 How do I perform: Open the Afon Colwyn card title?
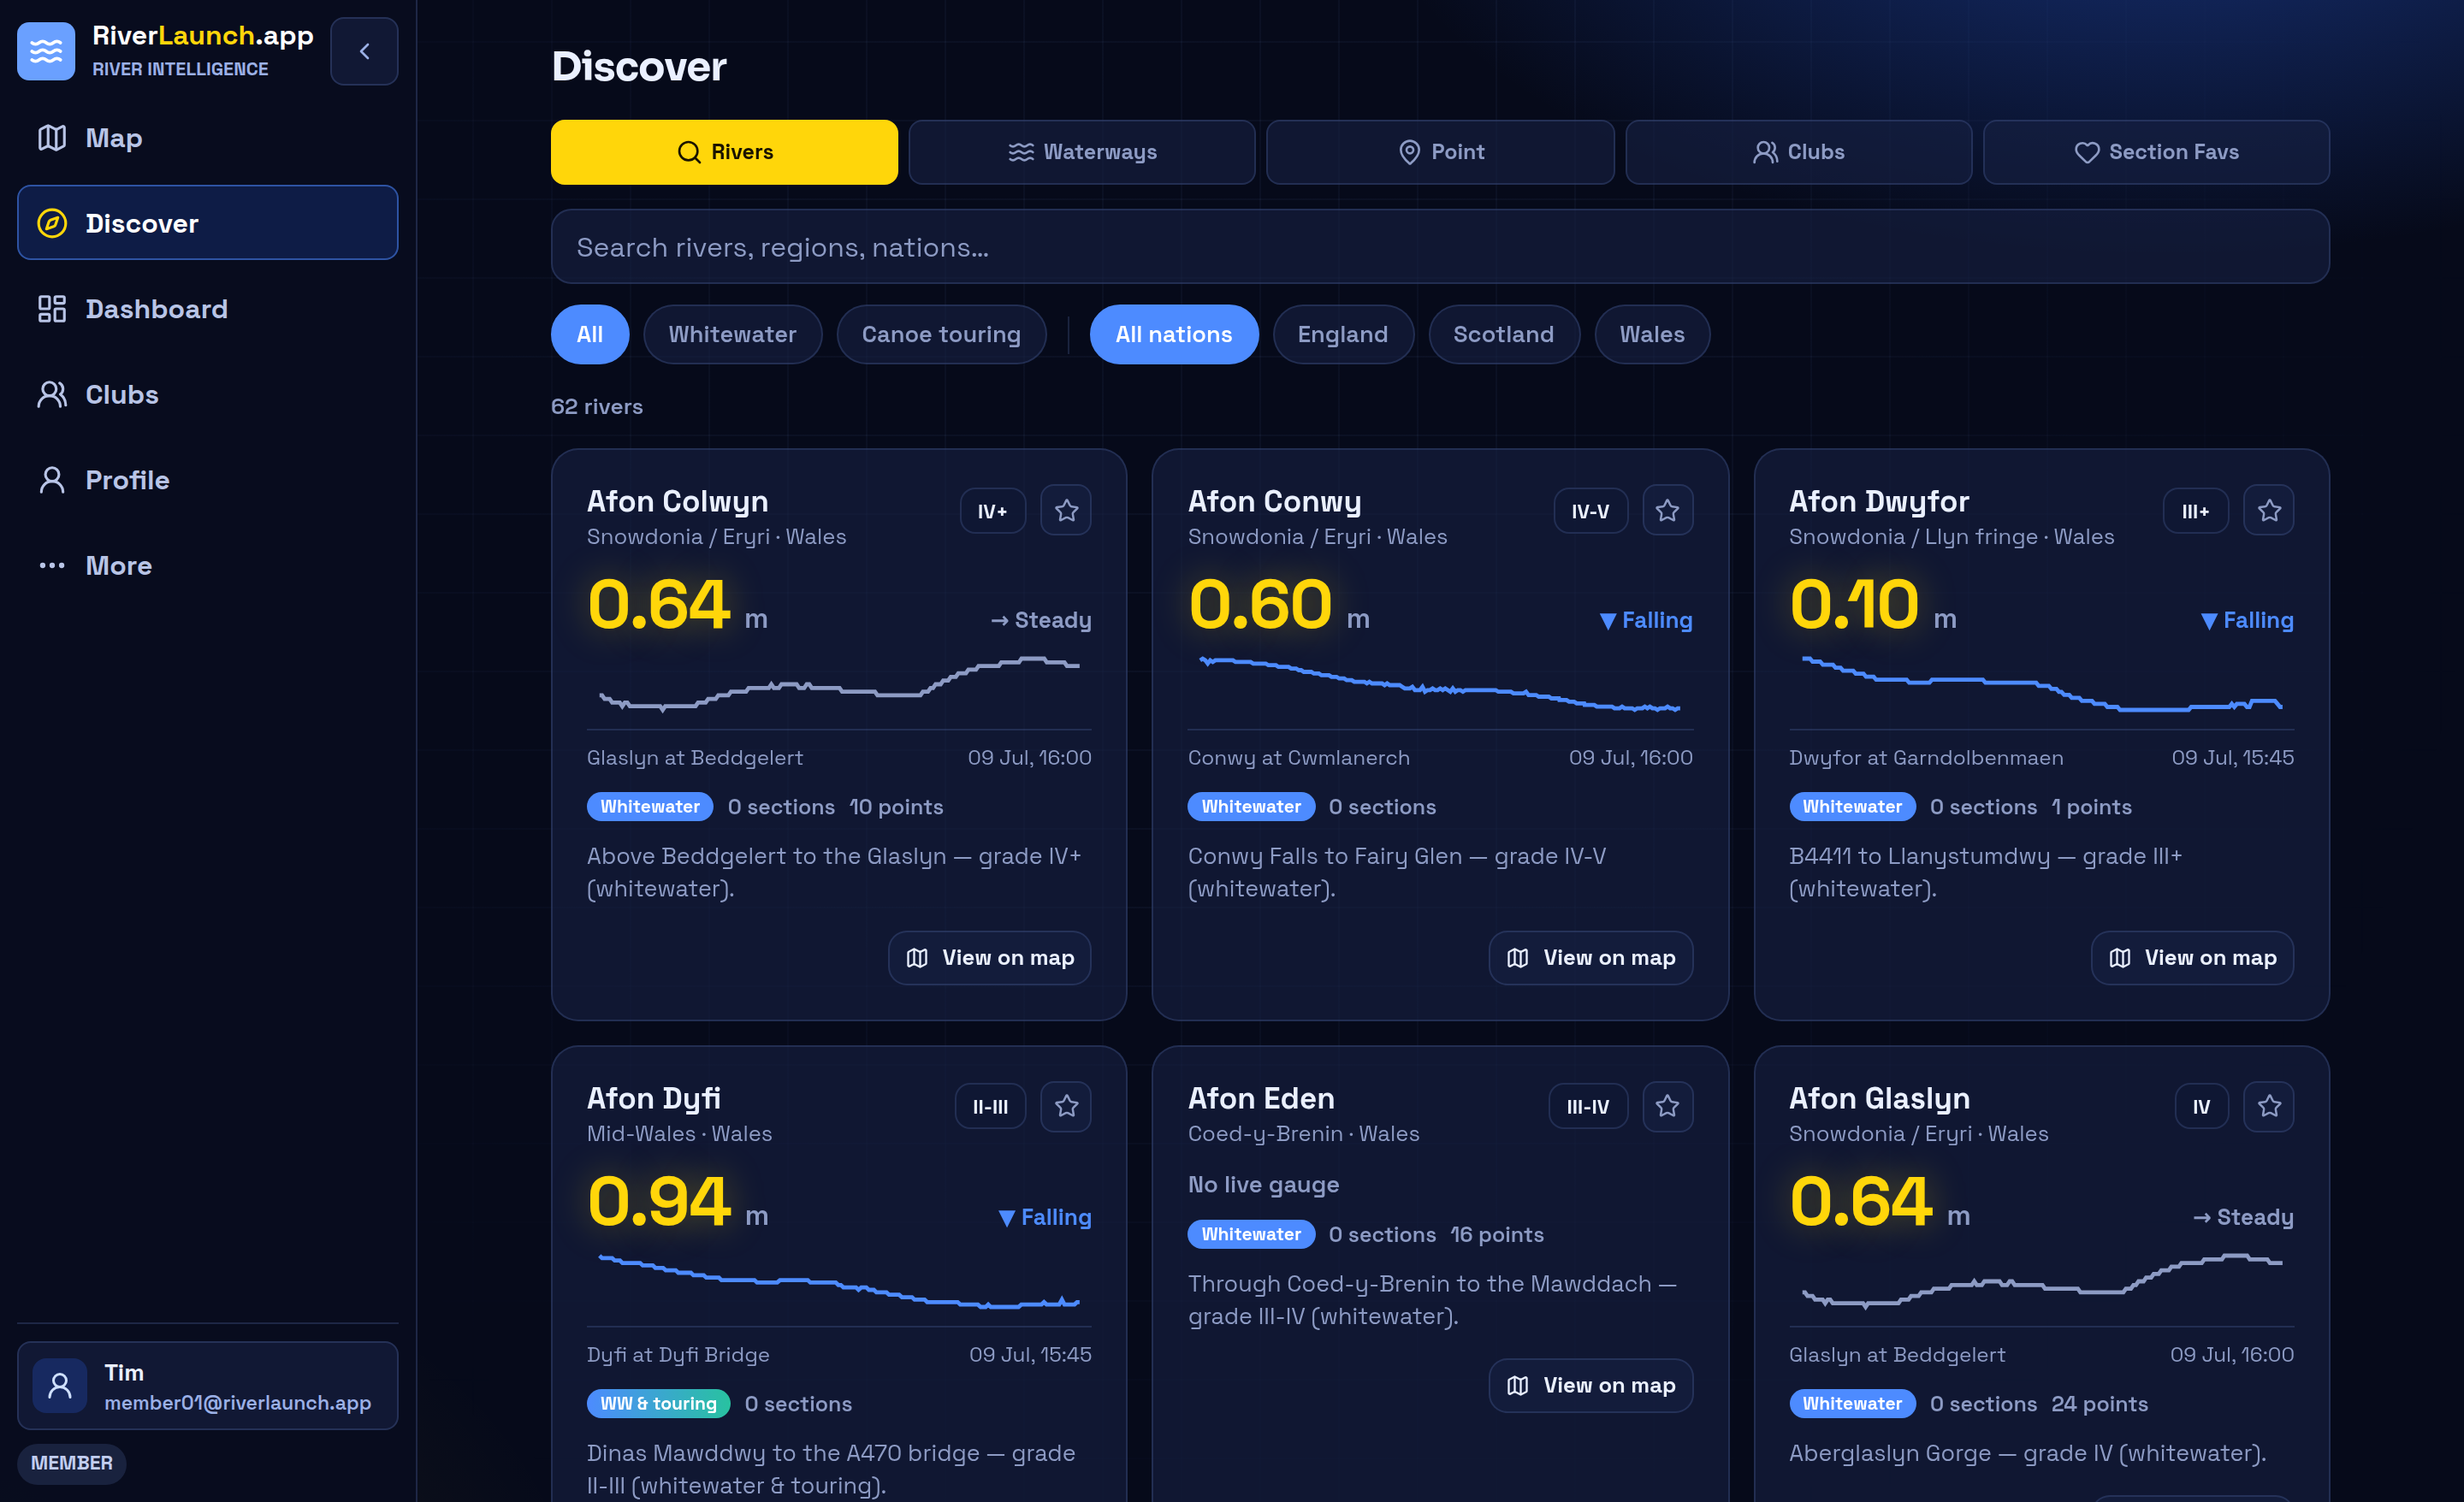(677, 501)
